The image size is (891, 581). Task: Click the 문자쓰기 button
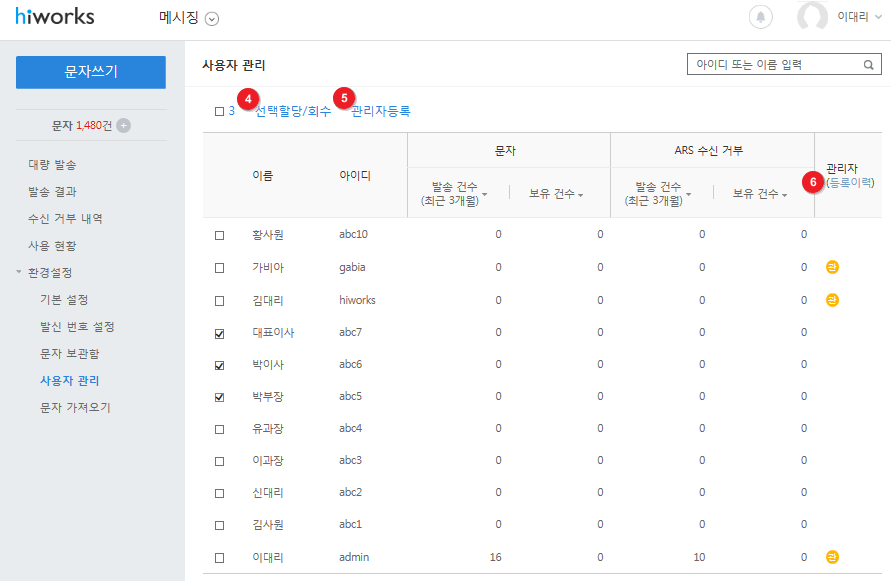(x=91, y=72)
